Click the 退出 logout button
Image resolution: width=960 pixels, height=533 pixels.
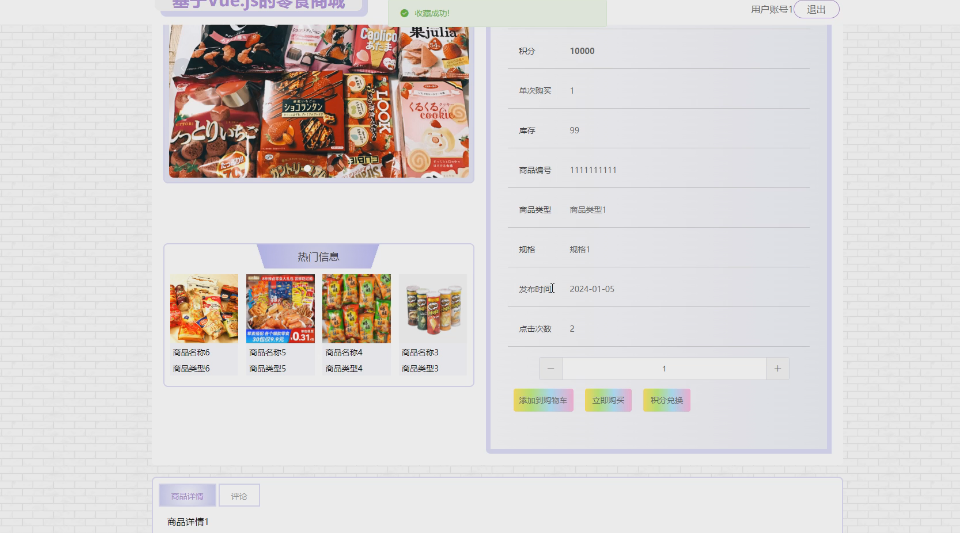(816, 9)
